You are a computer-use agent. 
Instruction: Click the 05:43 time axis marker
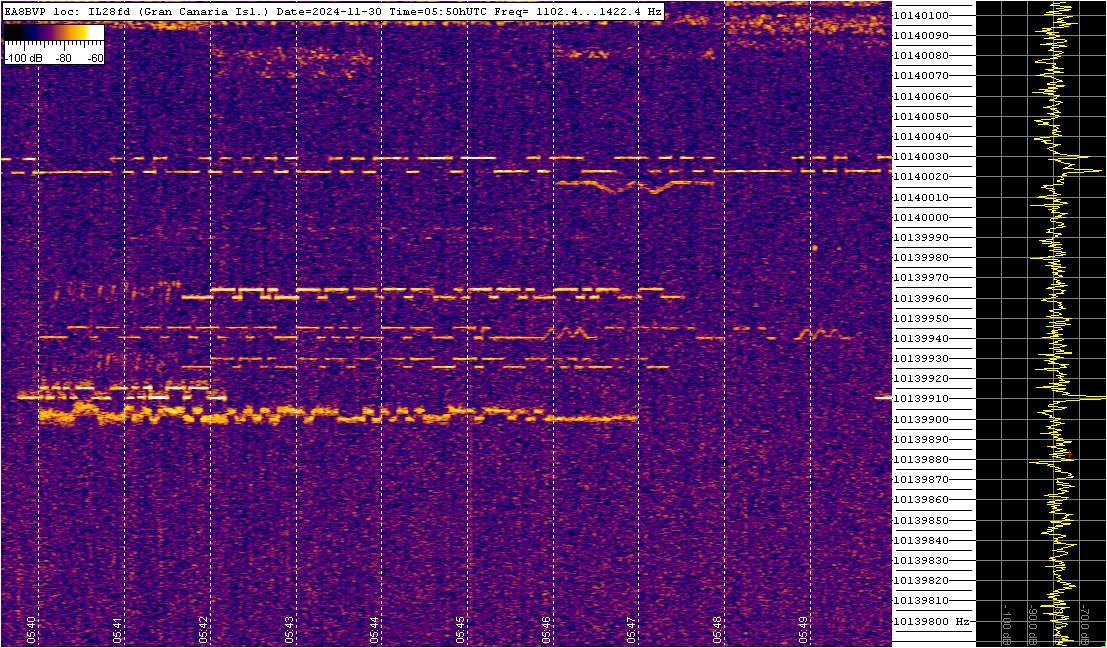tap(289, 628)
